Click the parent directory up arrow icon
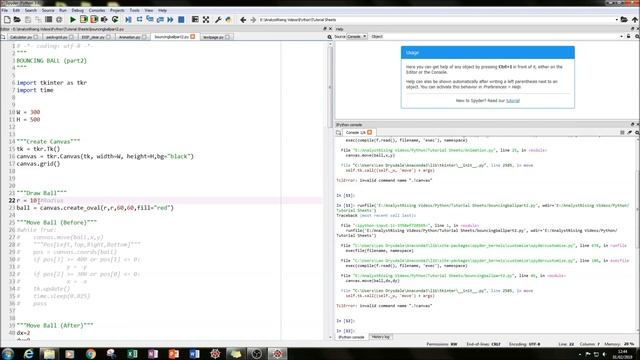The height and width of the screenshot is (360, 640). (635, 19)
